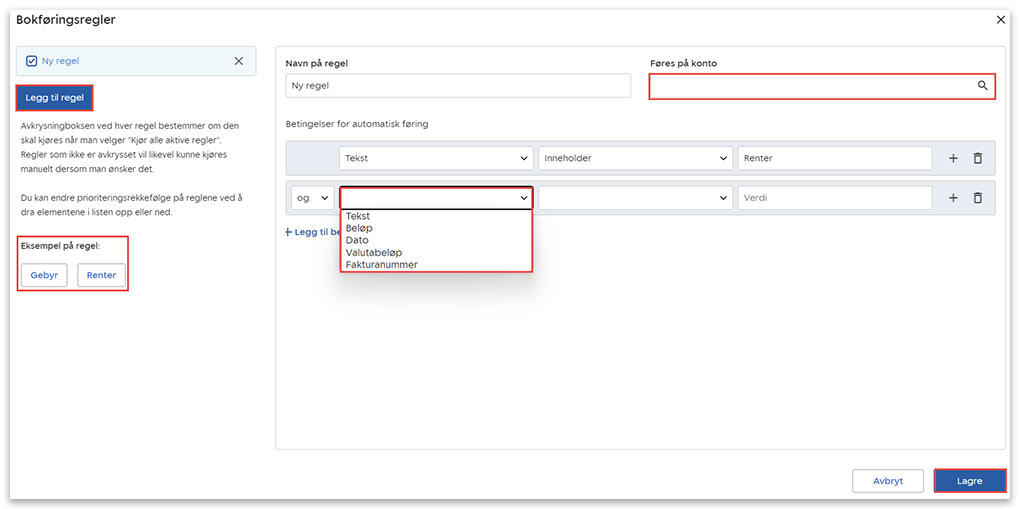Delete the Renter condition row via trash icon

click(x=978, y=158)
